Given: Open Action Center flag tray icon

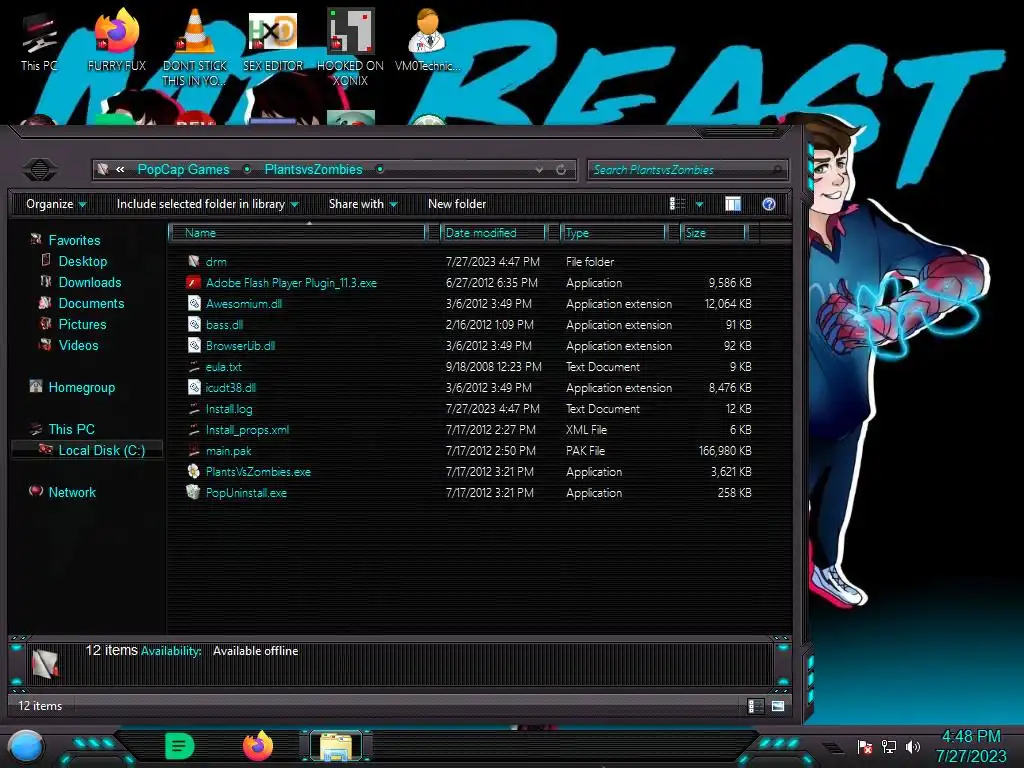Looking at the screenshot, I should click(865, 746).
